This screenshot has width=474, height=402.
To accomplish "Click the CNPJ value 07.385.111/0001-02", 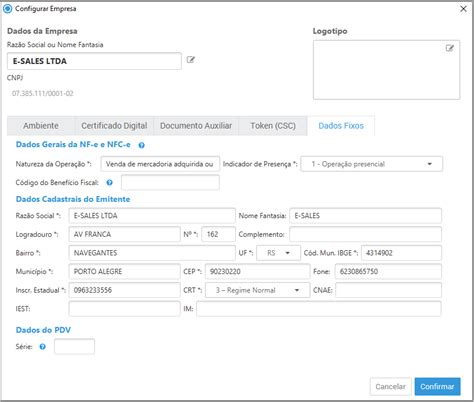I will 43,93.
